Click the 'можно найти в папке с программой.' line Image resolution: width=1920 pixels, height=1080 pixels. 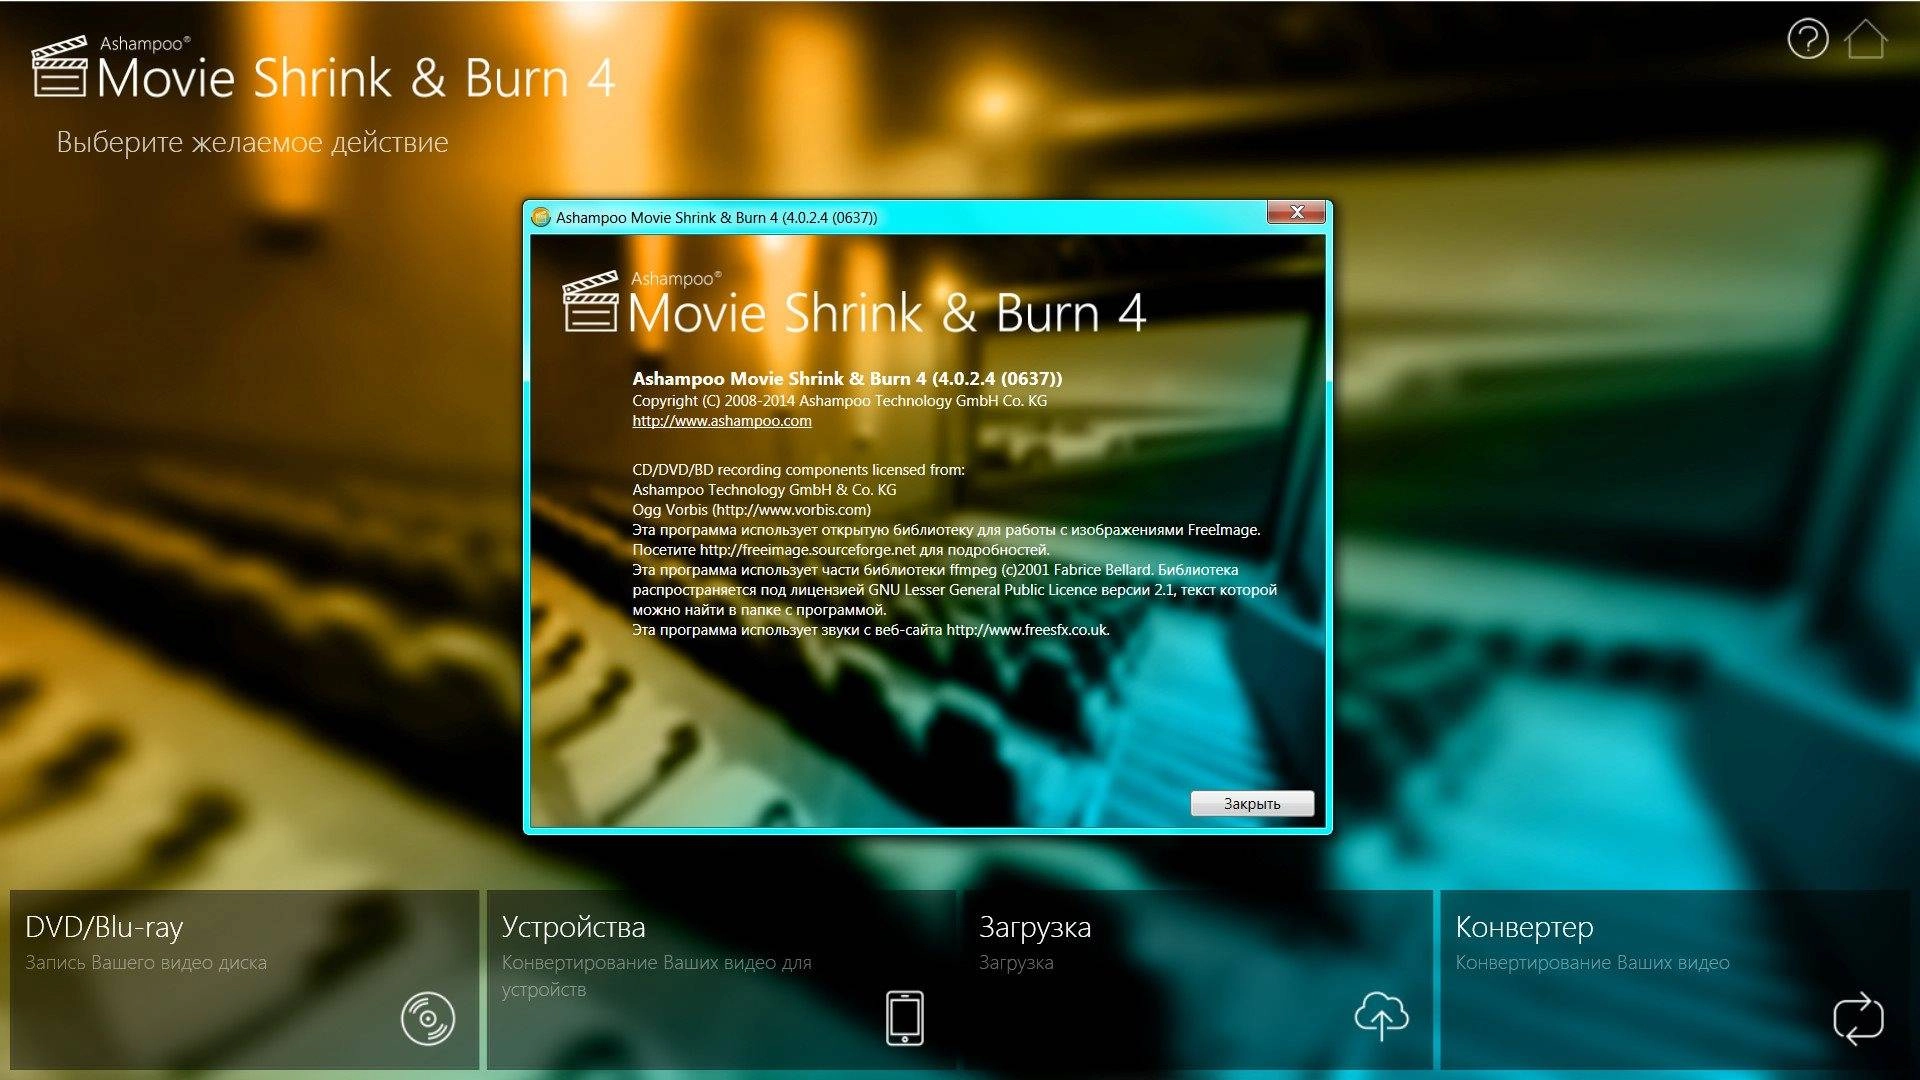point(759,610)
